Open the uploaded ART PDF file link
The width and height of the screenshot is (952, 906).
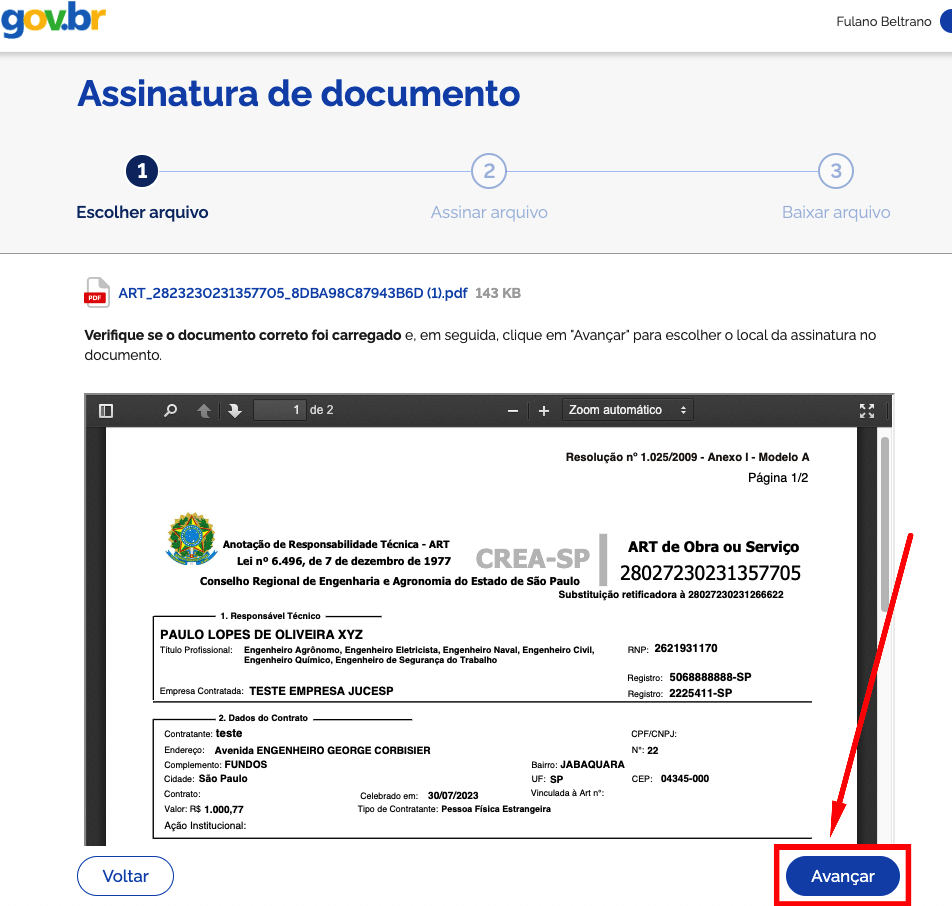(292, 293)
